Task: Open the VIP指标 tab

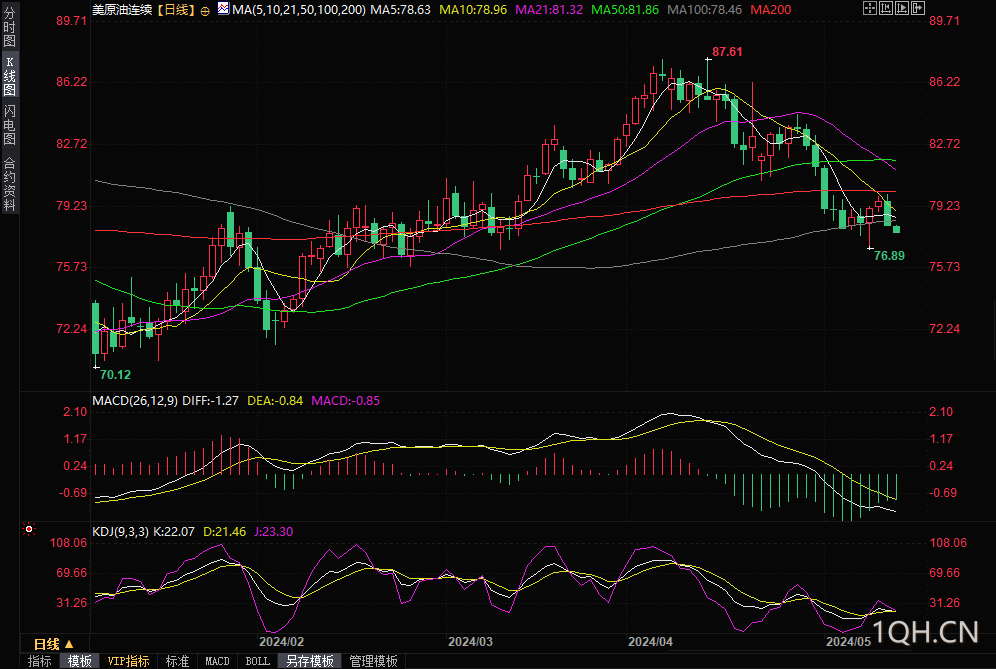Action: (128, 661)
